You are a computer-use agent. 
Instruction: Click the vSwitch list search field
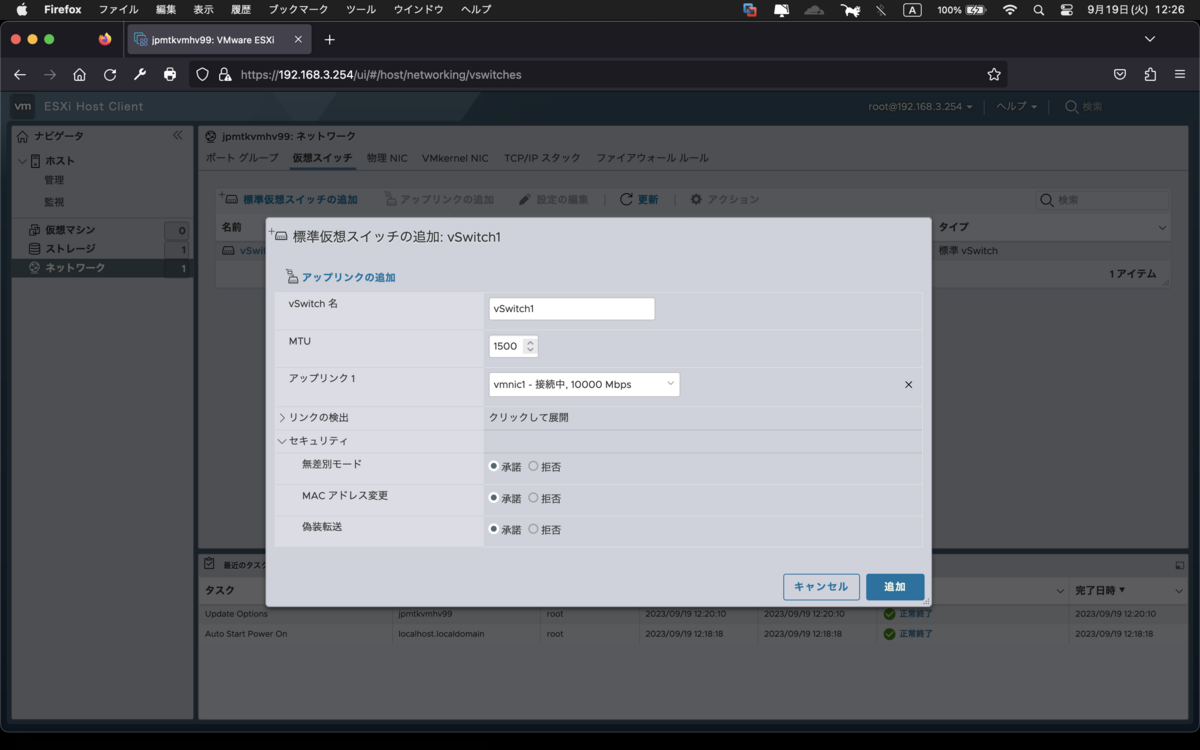1103,200
